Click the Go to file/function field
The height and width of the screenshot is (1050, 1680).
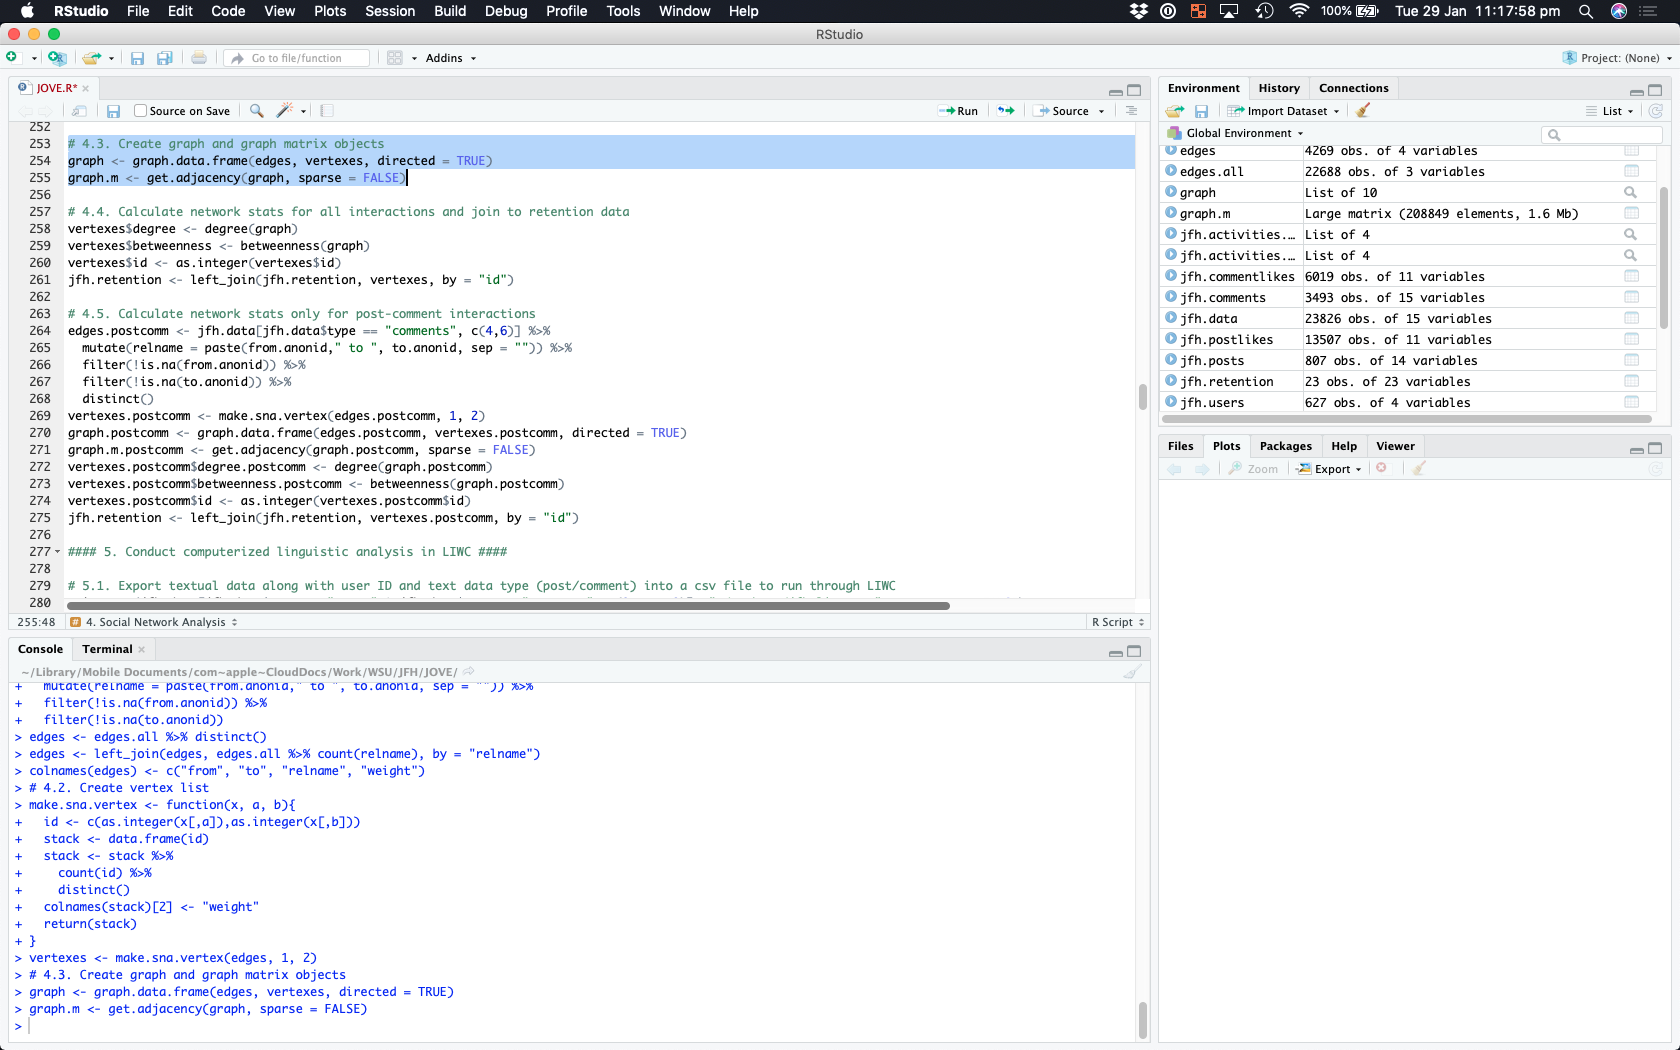pos(297,58)
